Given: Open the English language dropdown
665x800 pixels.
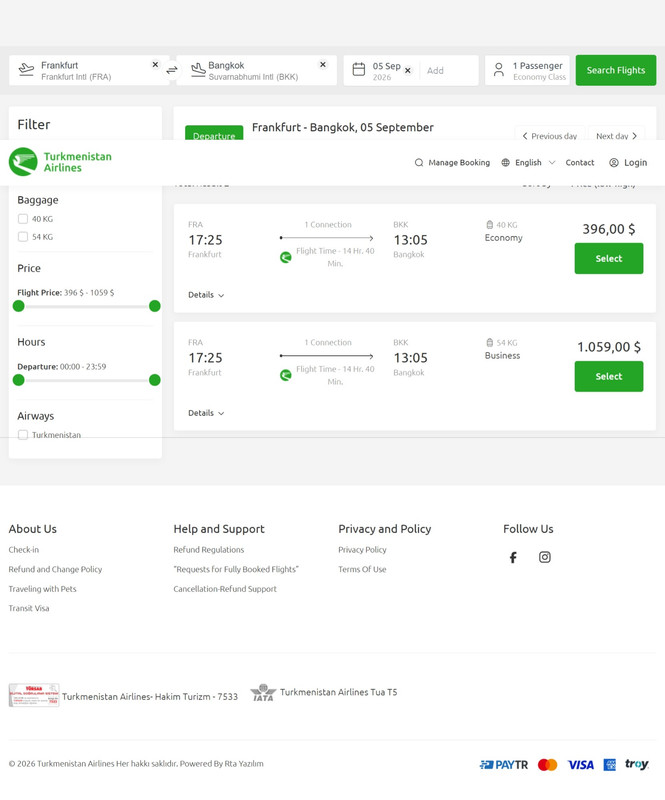Looking at the screenshot, I should pos(528,163).
